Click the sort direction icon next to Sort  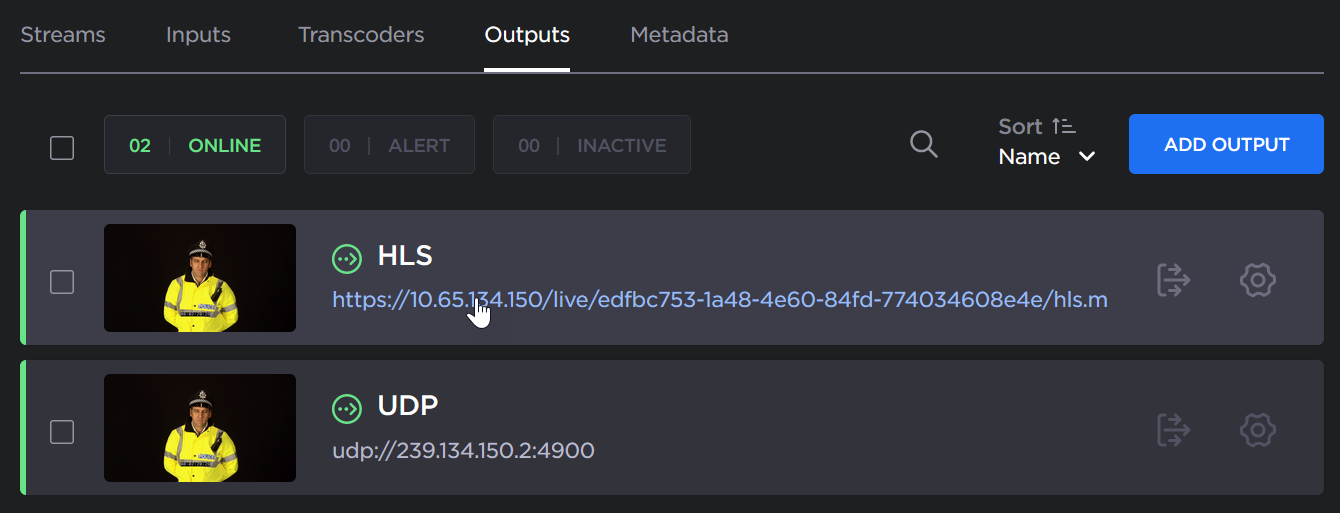(1064, 127)
